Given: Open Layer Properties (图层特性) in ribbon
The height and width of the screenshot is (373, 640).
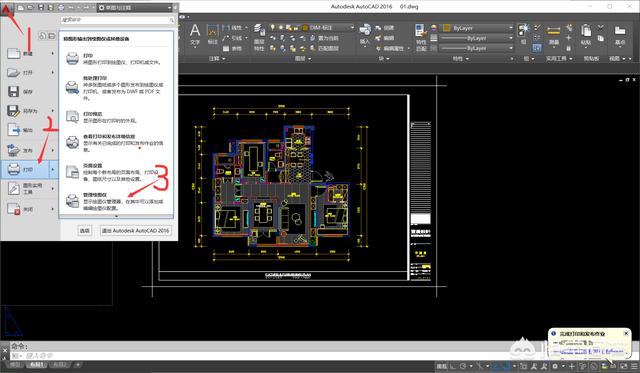Looking at the screenshot, I should coord(259,38).
